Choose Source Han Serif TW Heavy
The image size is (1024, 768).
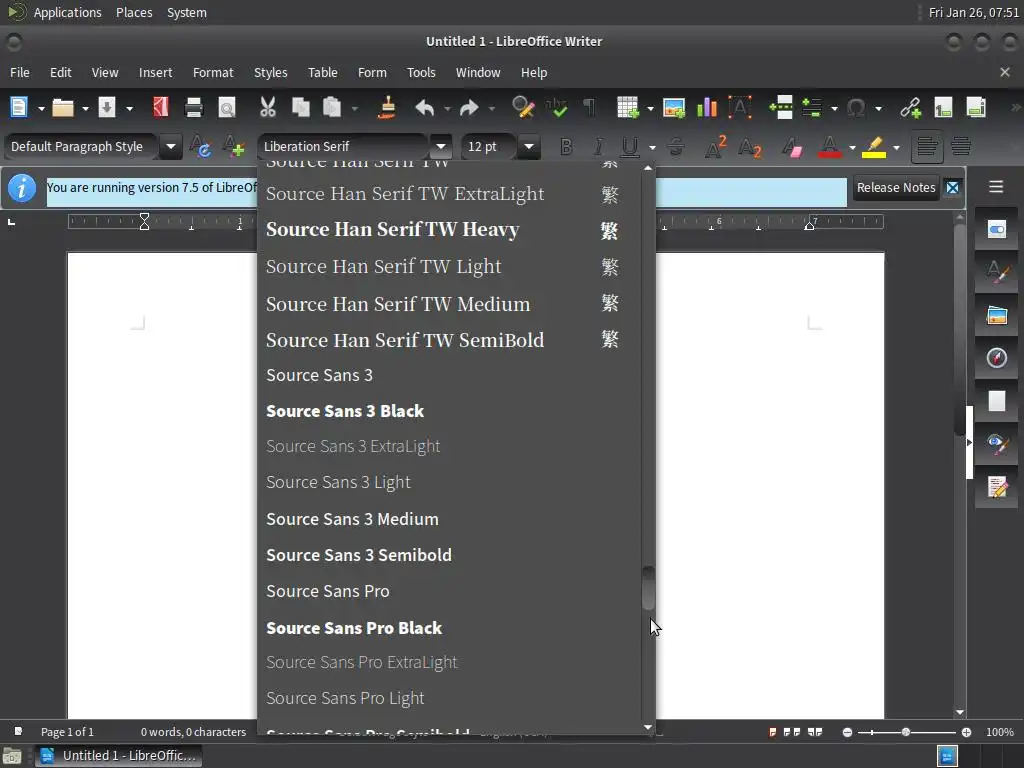coord(449,229)
